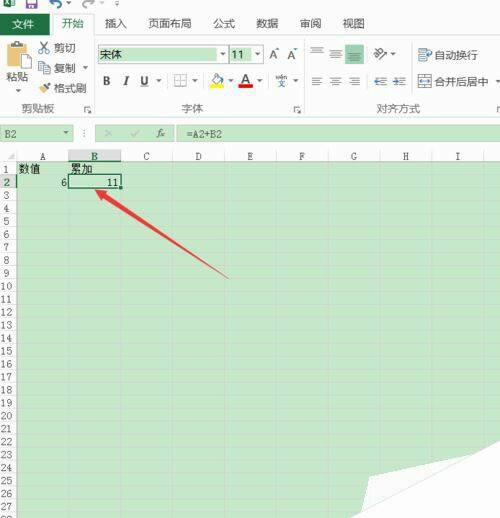Decrease indent with the left indent icon

pyautogui.click(x=380, y=81)
